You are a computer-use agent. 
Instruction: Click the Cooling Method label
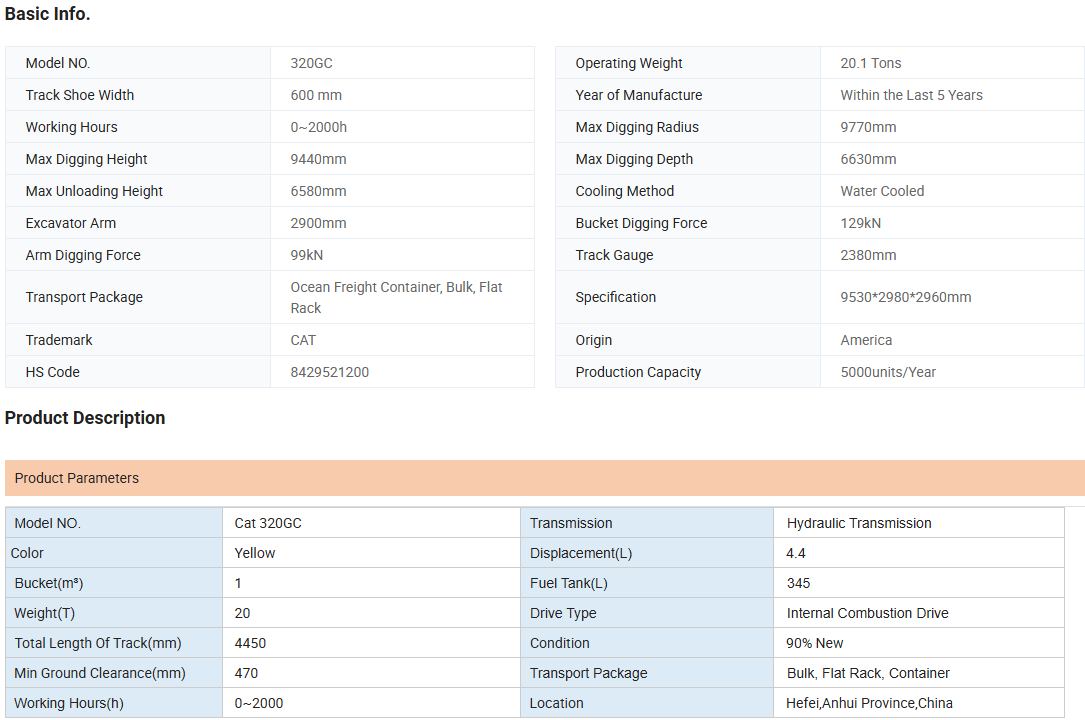(625, 191)
